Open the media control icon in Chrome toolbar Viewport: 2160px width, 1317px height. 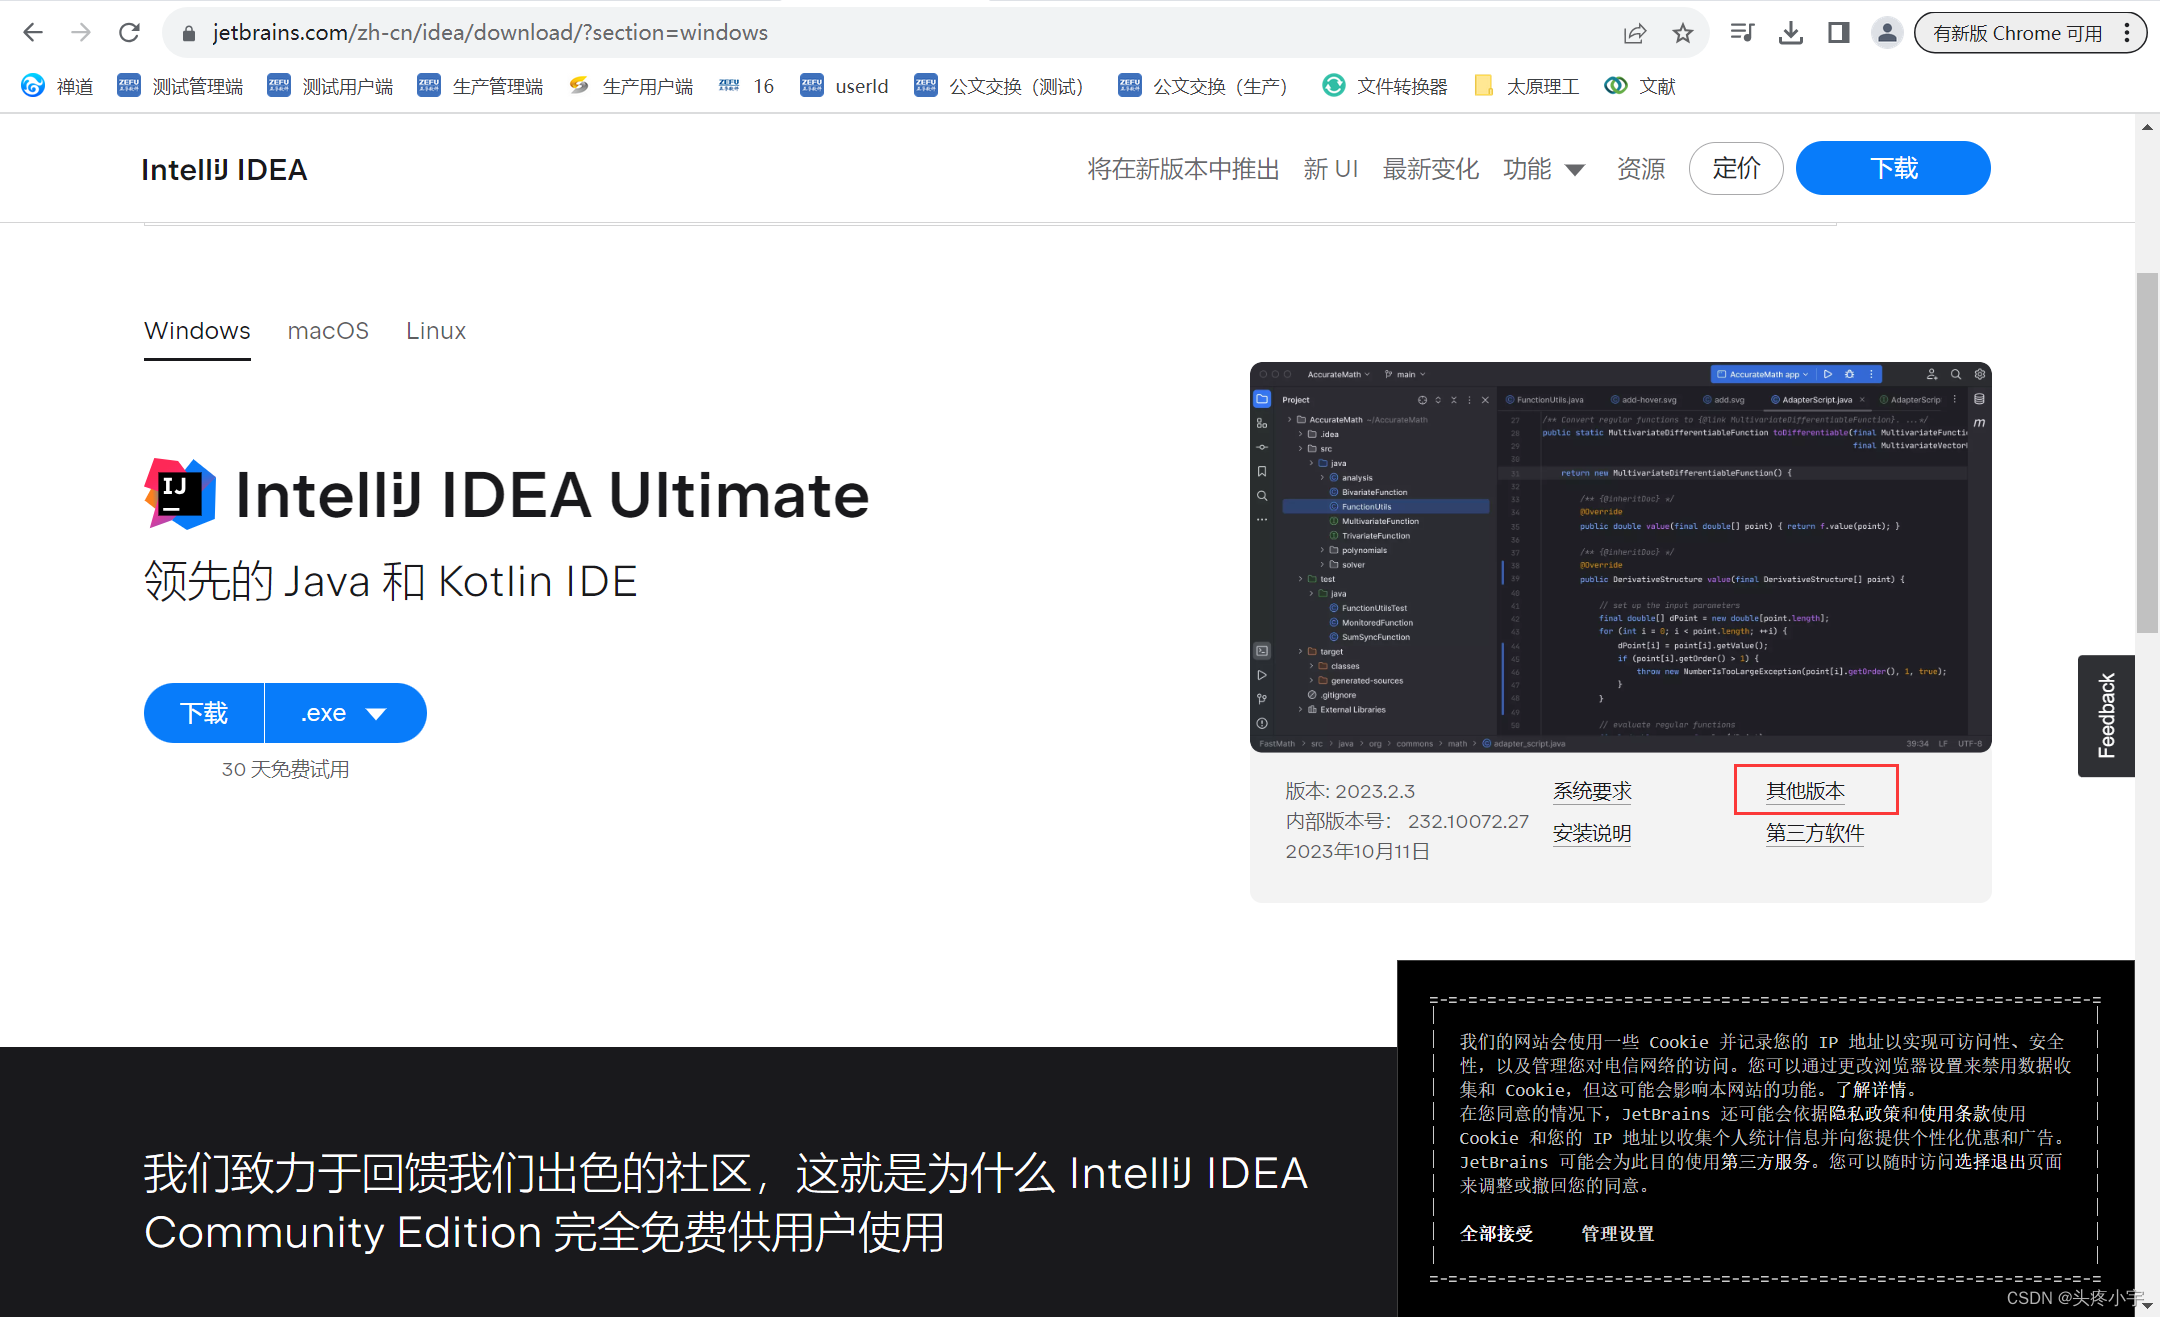click(1743, 33)
